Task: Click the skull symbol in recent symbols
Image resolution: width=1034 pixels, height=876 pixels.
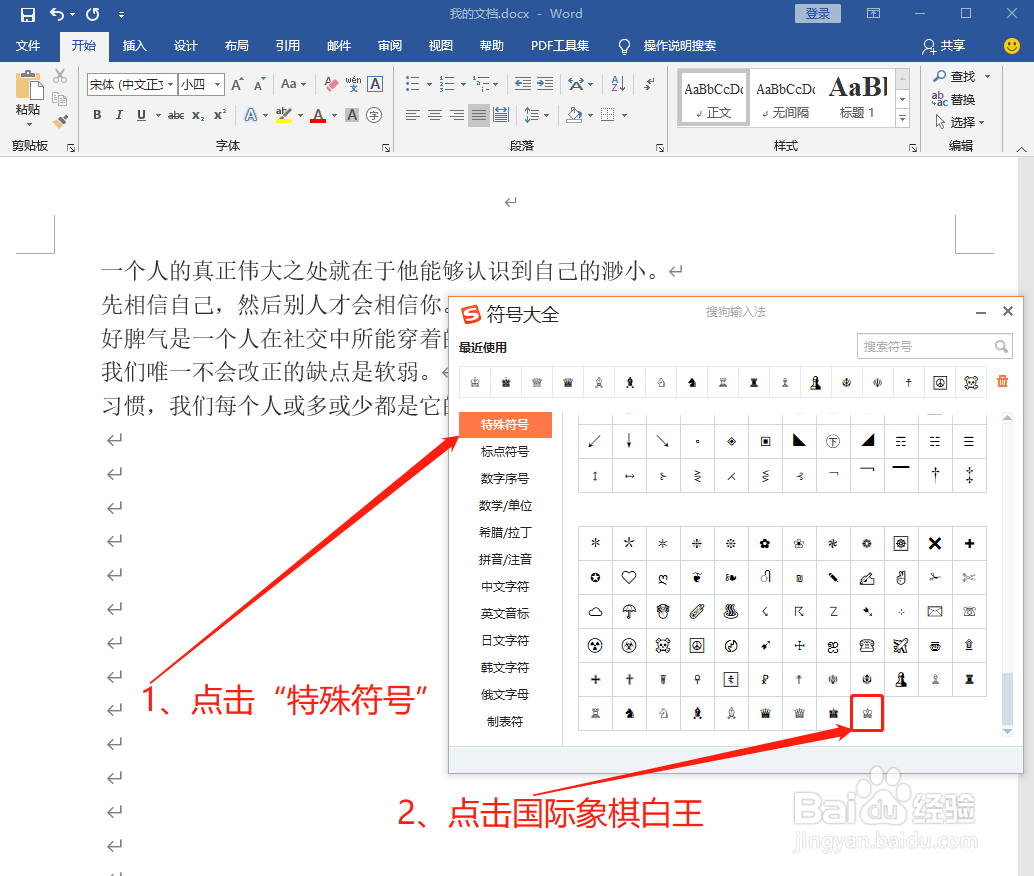Action: tap(970, 382)
